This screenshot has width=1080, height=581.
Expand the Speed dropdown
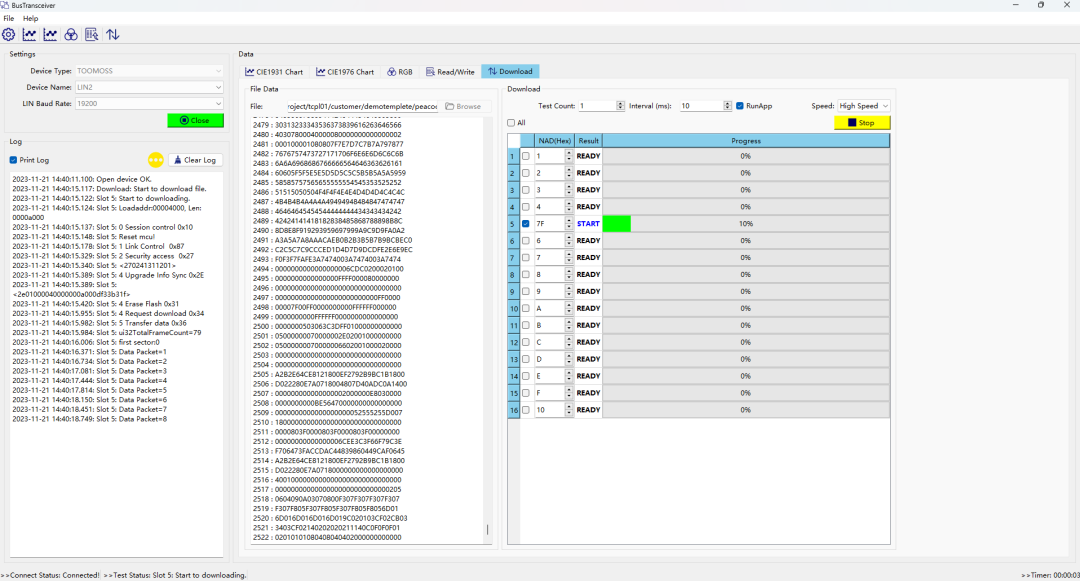864,106
